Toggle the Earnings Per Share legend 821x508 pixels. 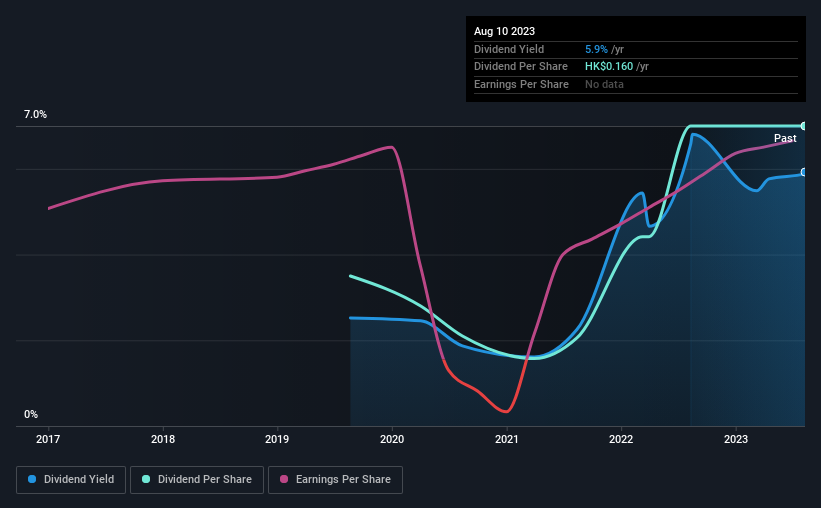click(335, 480)
